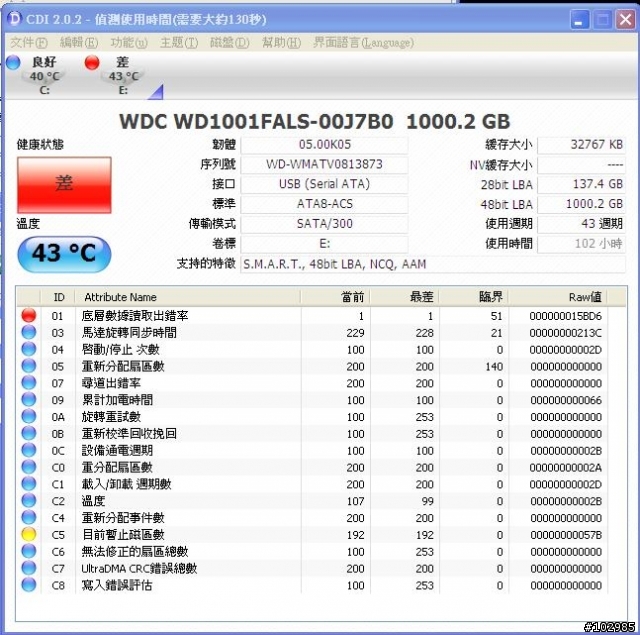
Task: Select the blue status icon for drive C:
Action: click(13, 62)
